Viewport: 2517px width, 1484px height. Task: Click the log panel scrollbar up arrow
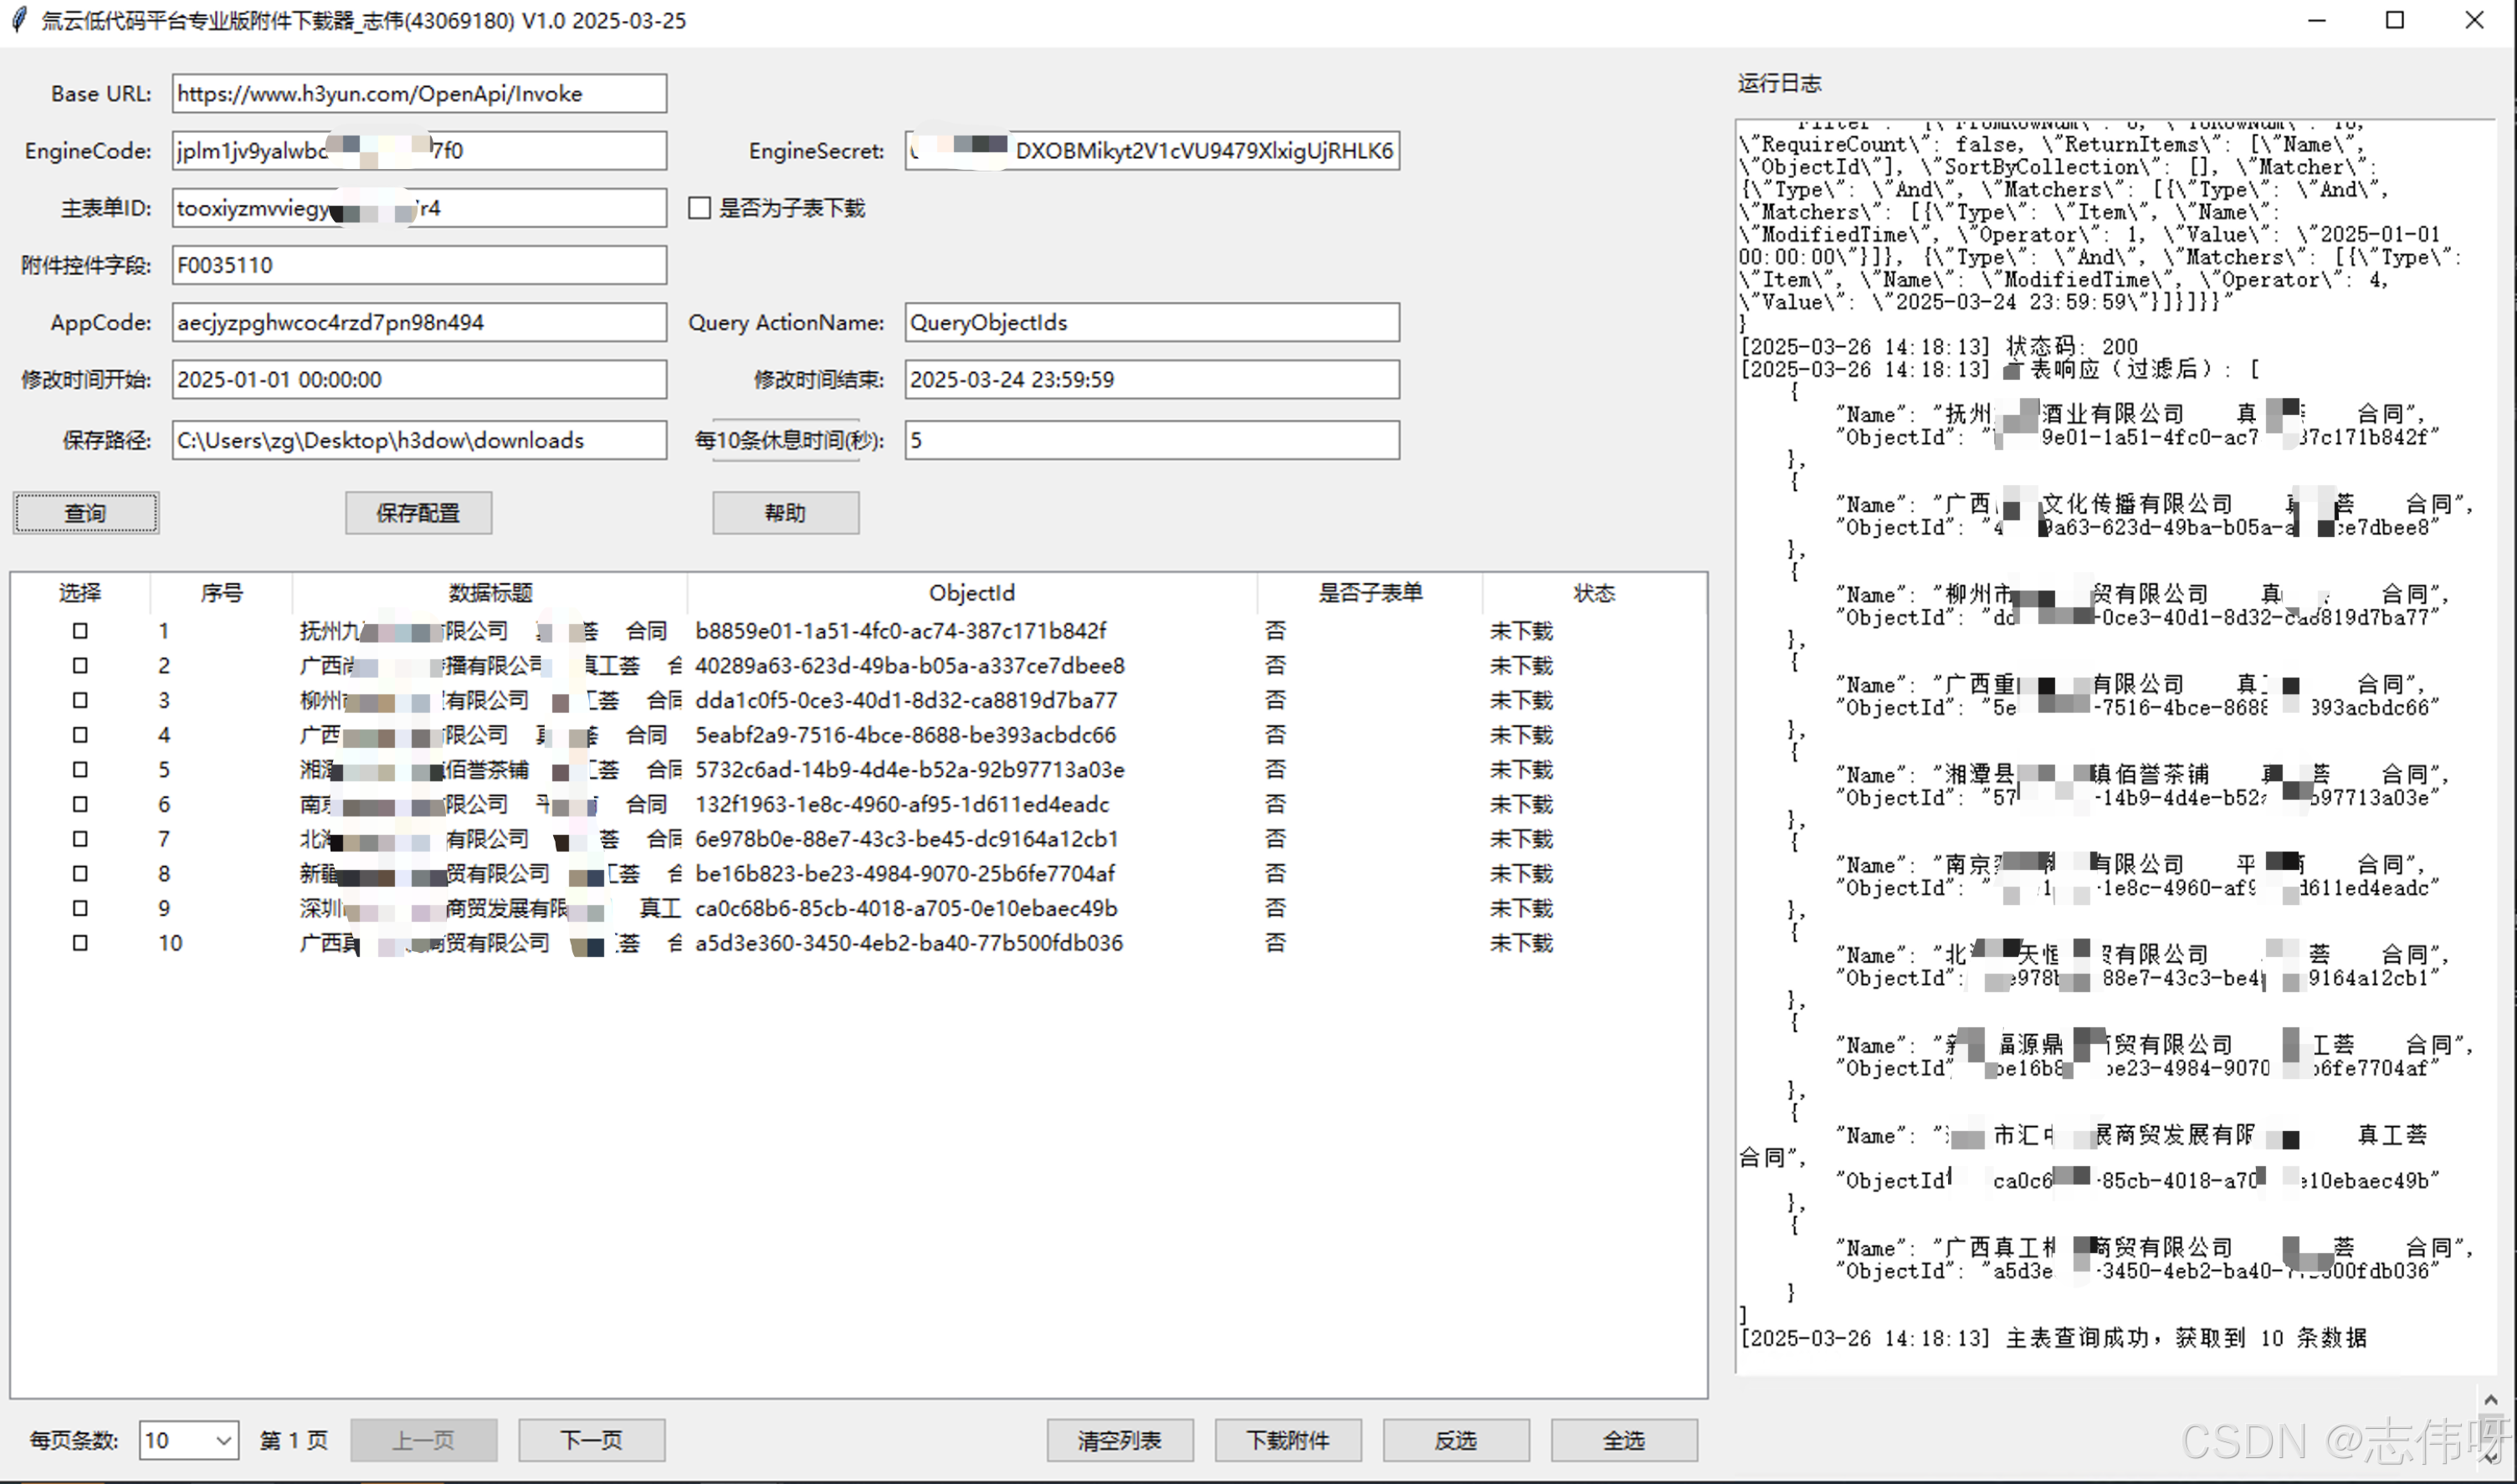[2490, 1401]
